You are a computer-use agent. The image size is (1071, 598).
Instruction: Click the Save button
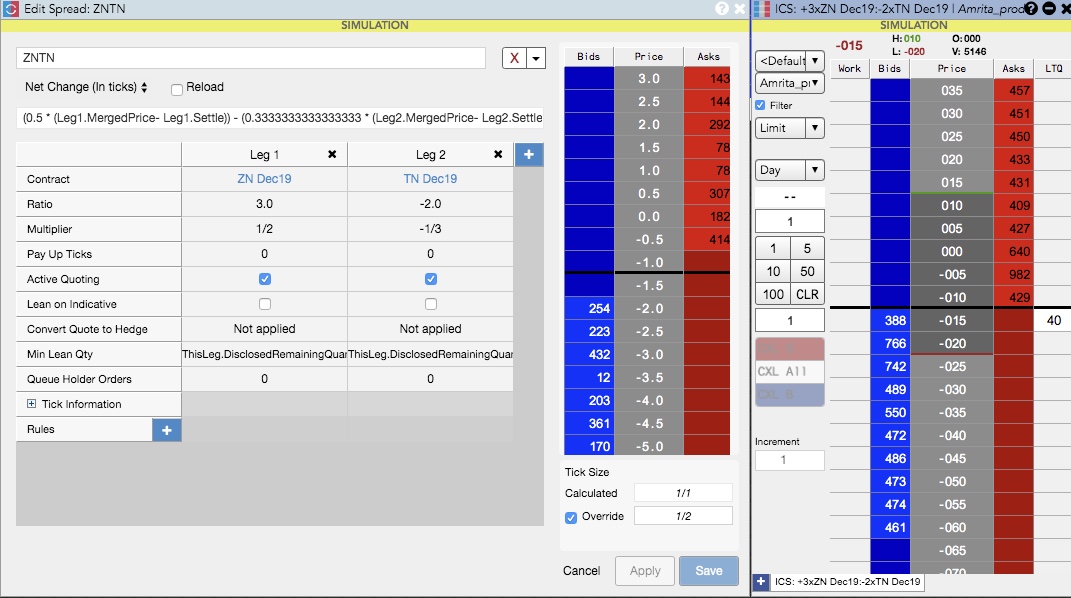click(708, 571)
